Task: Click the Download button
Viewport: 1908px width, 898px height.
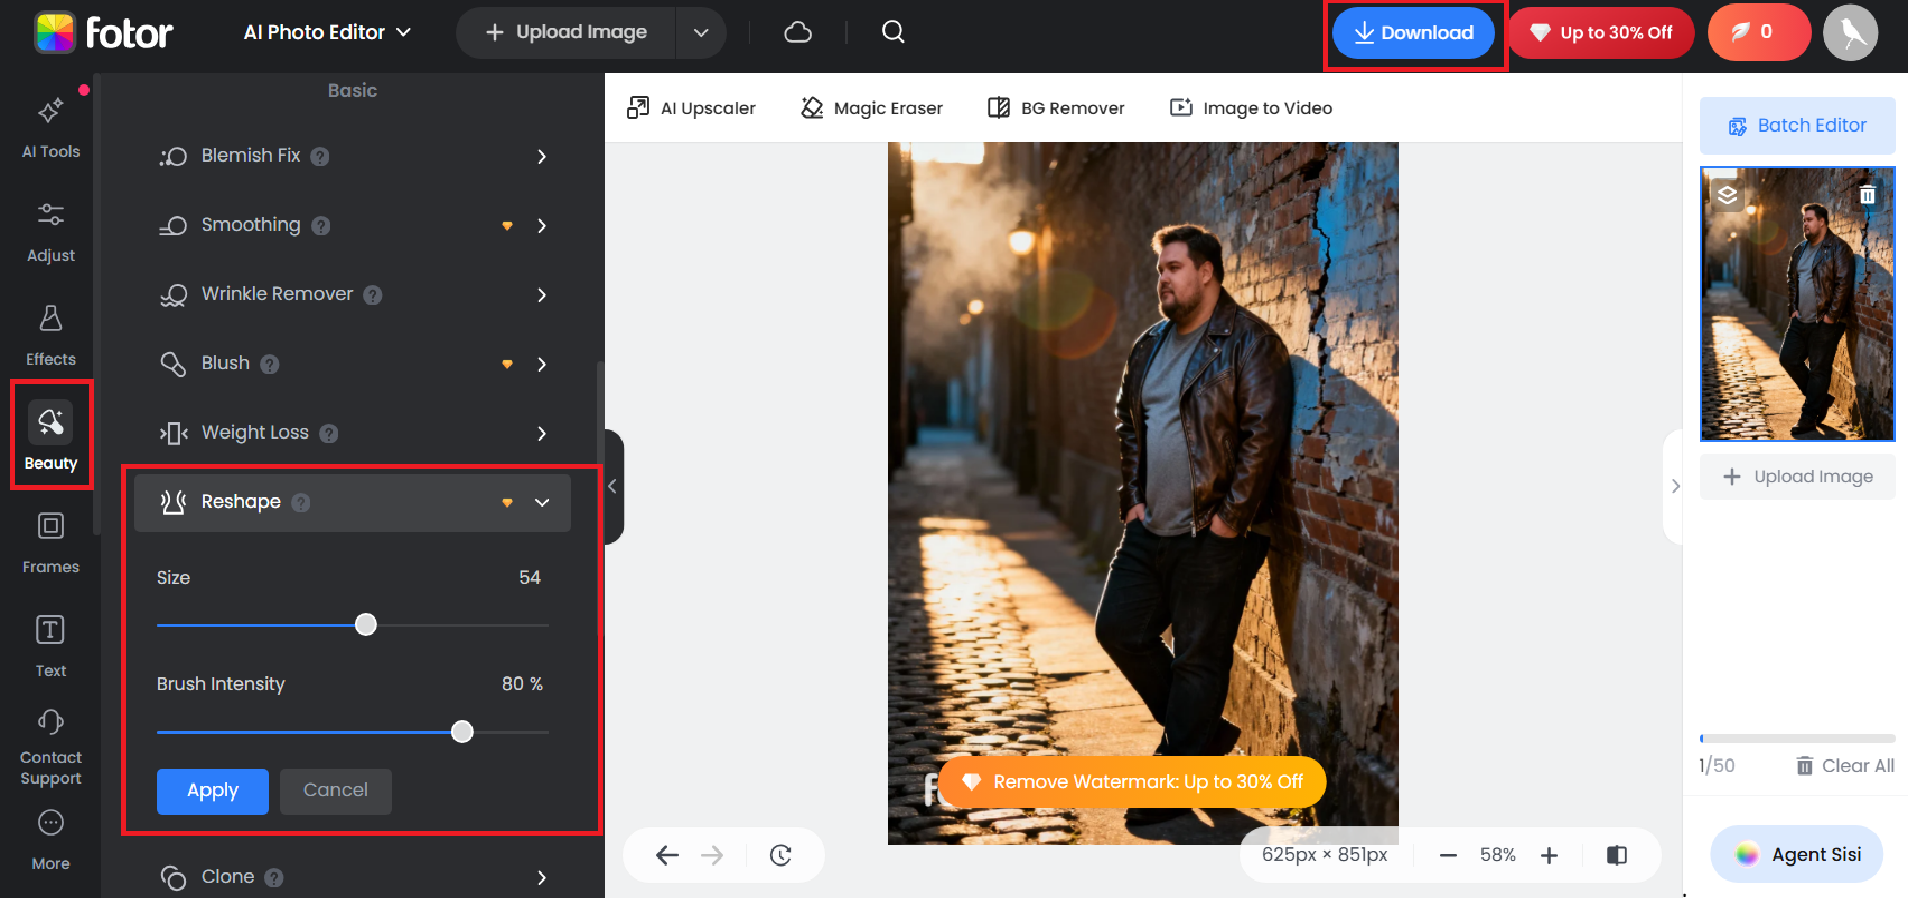Action: point(1414,33)
